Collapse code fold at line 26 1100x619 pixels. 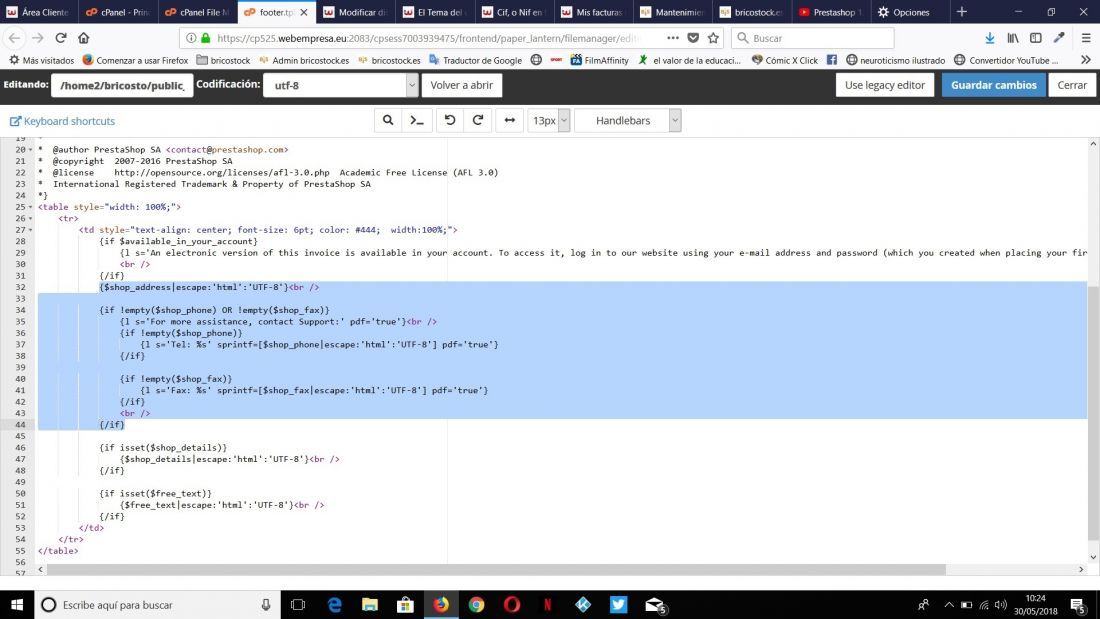pos(30,218)
